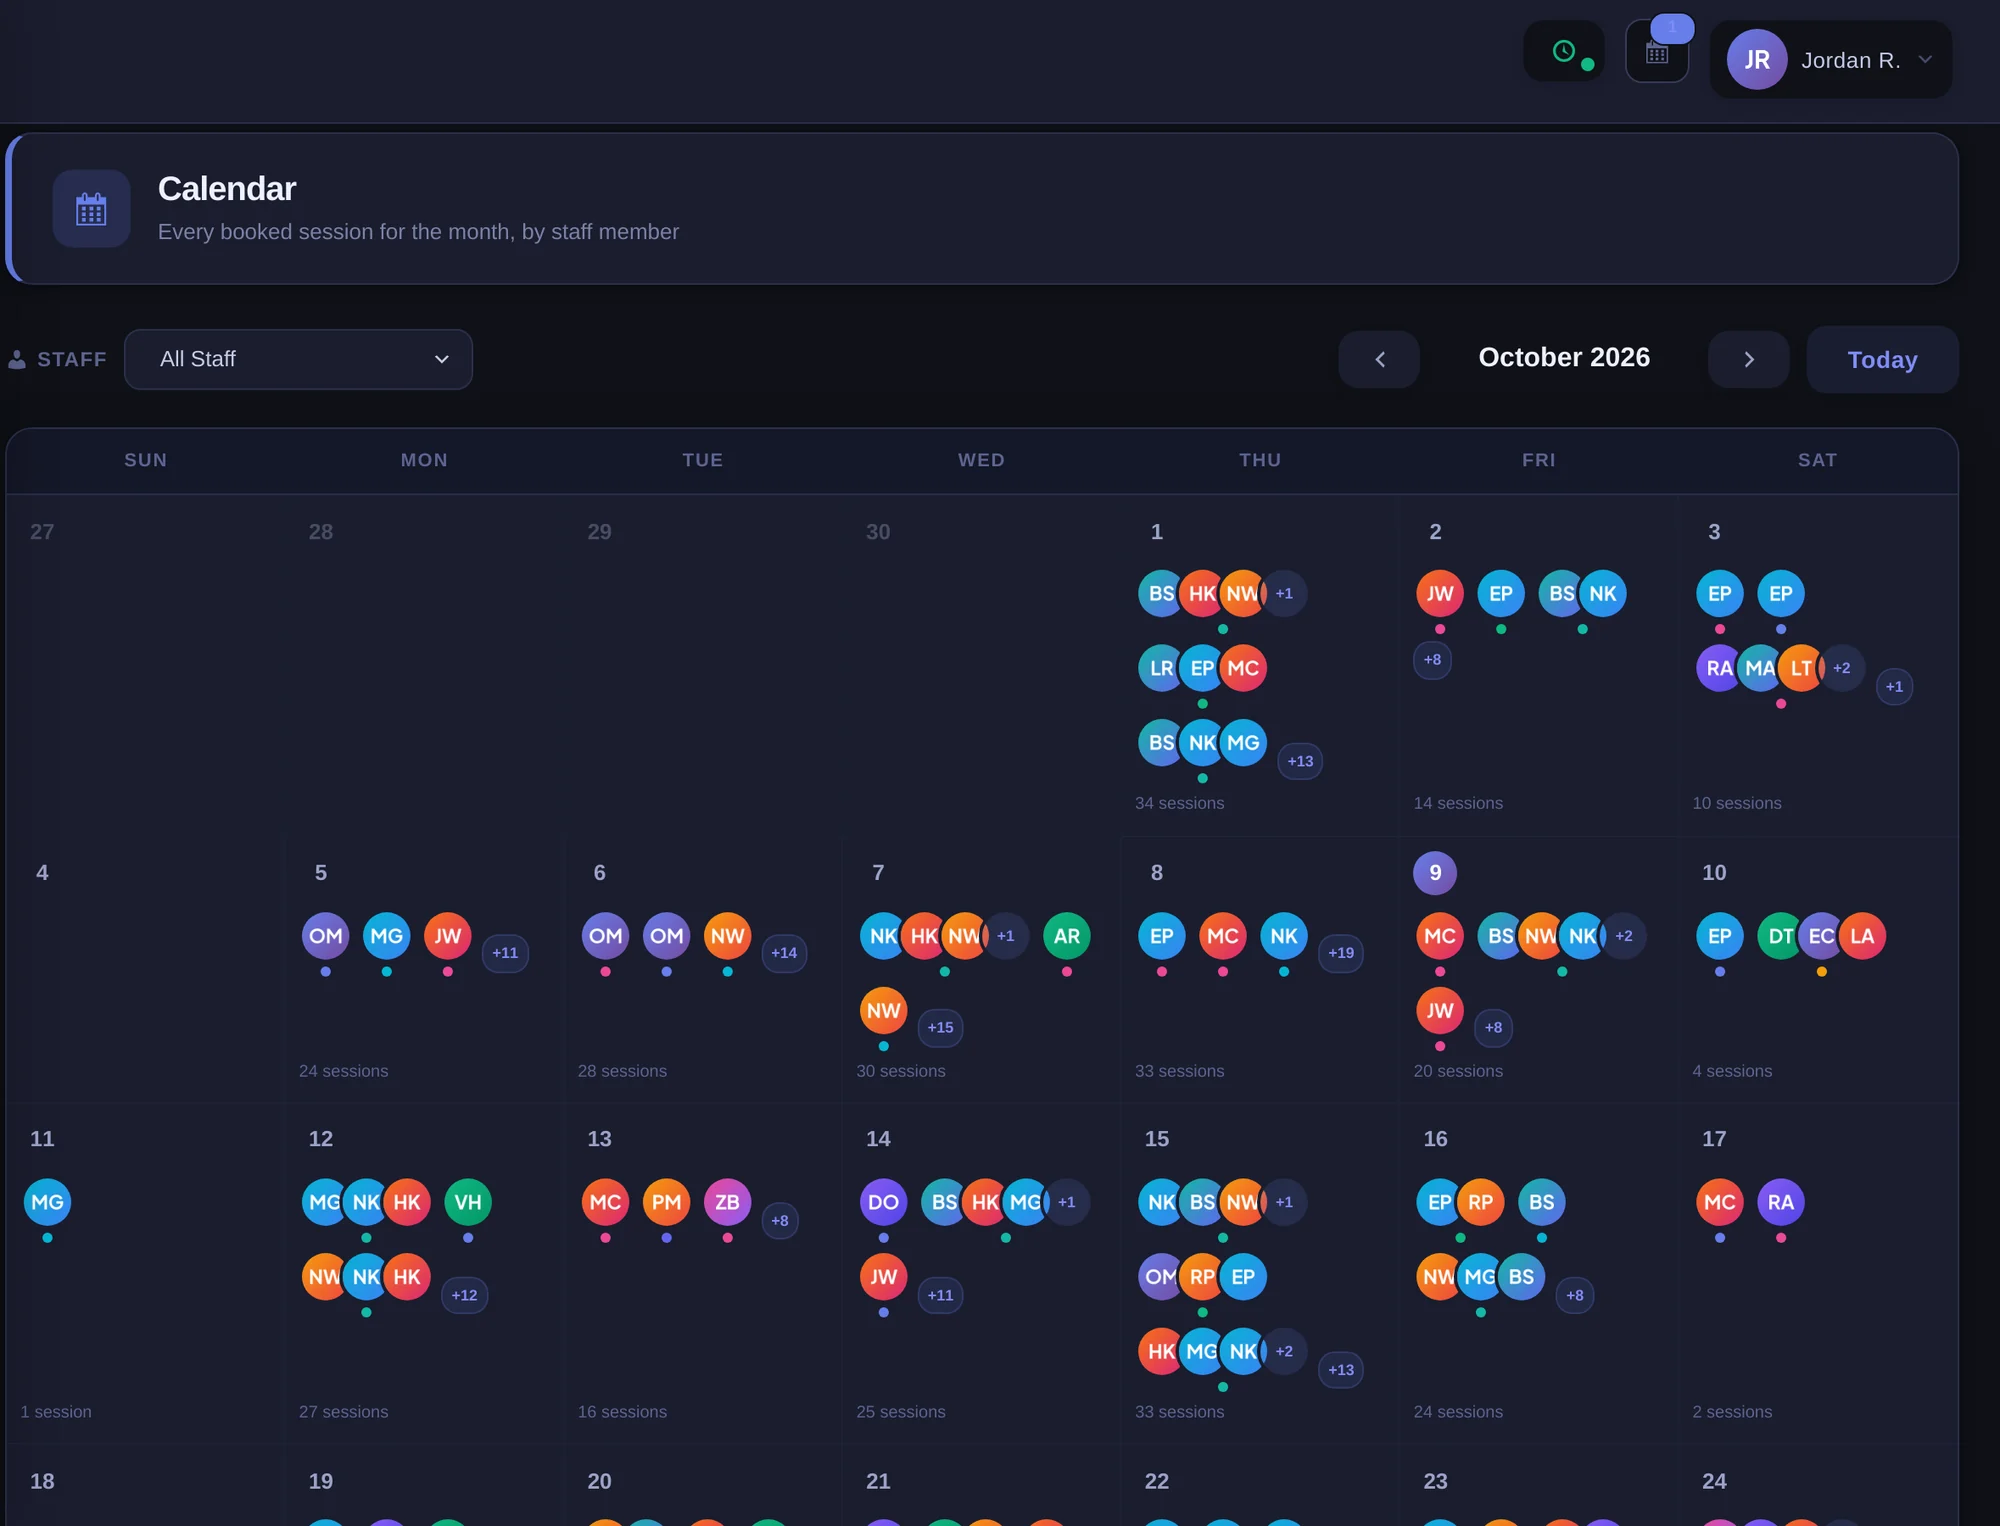Click the Calendar header icon
The height and width of the screenshot is (1526, 2000).
tap(91, 209)
